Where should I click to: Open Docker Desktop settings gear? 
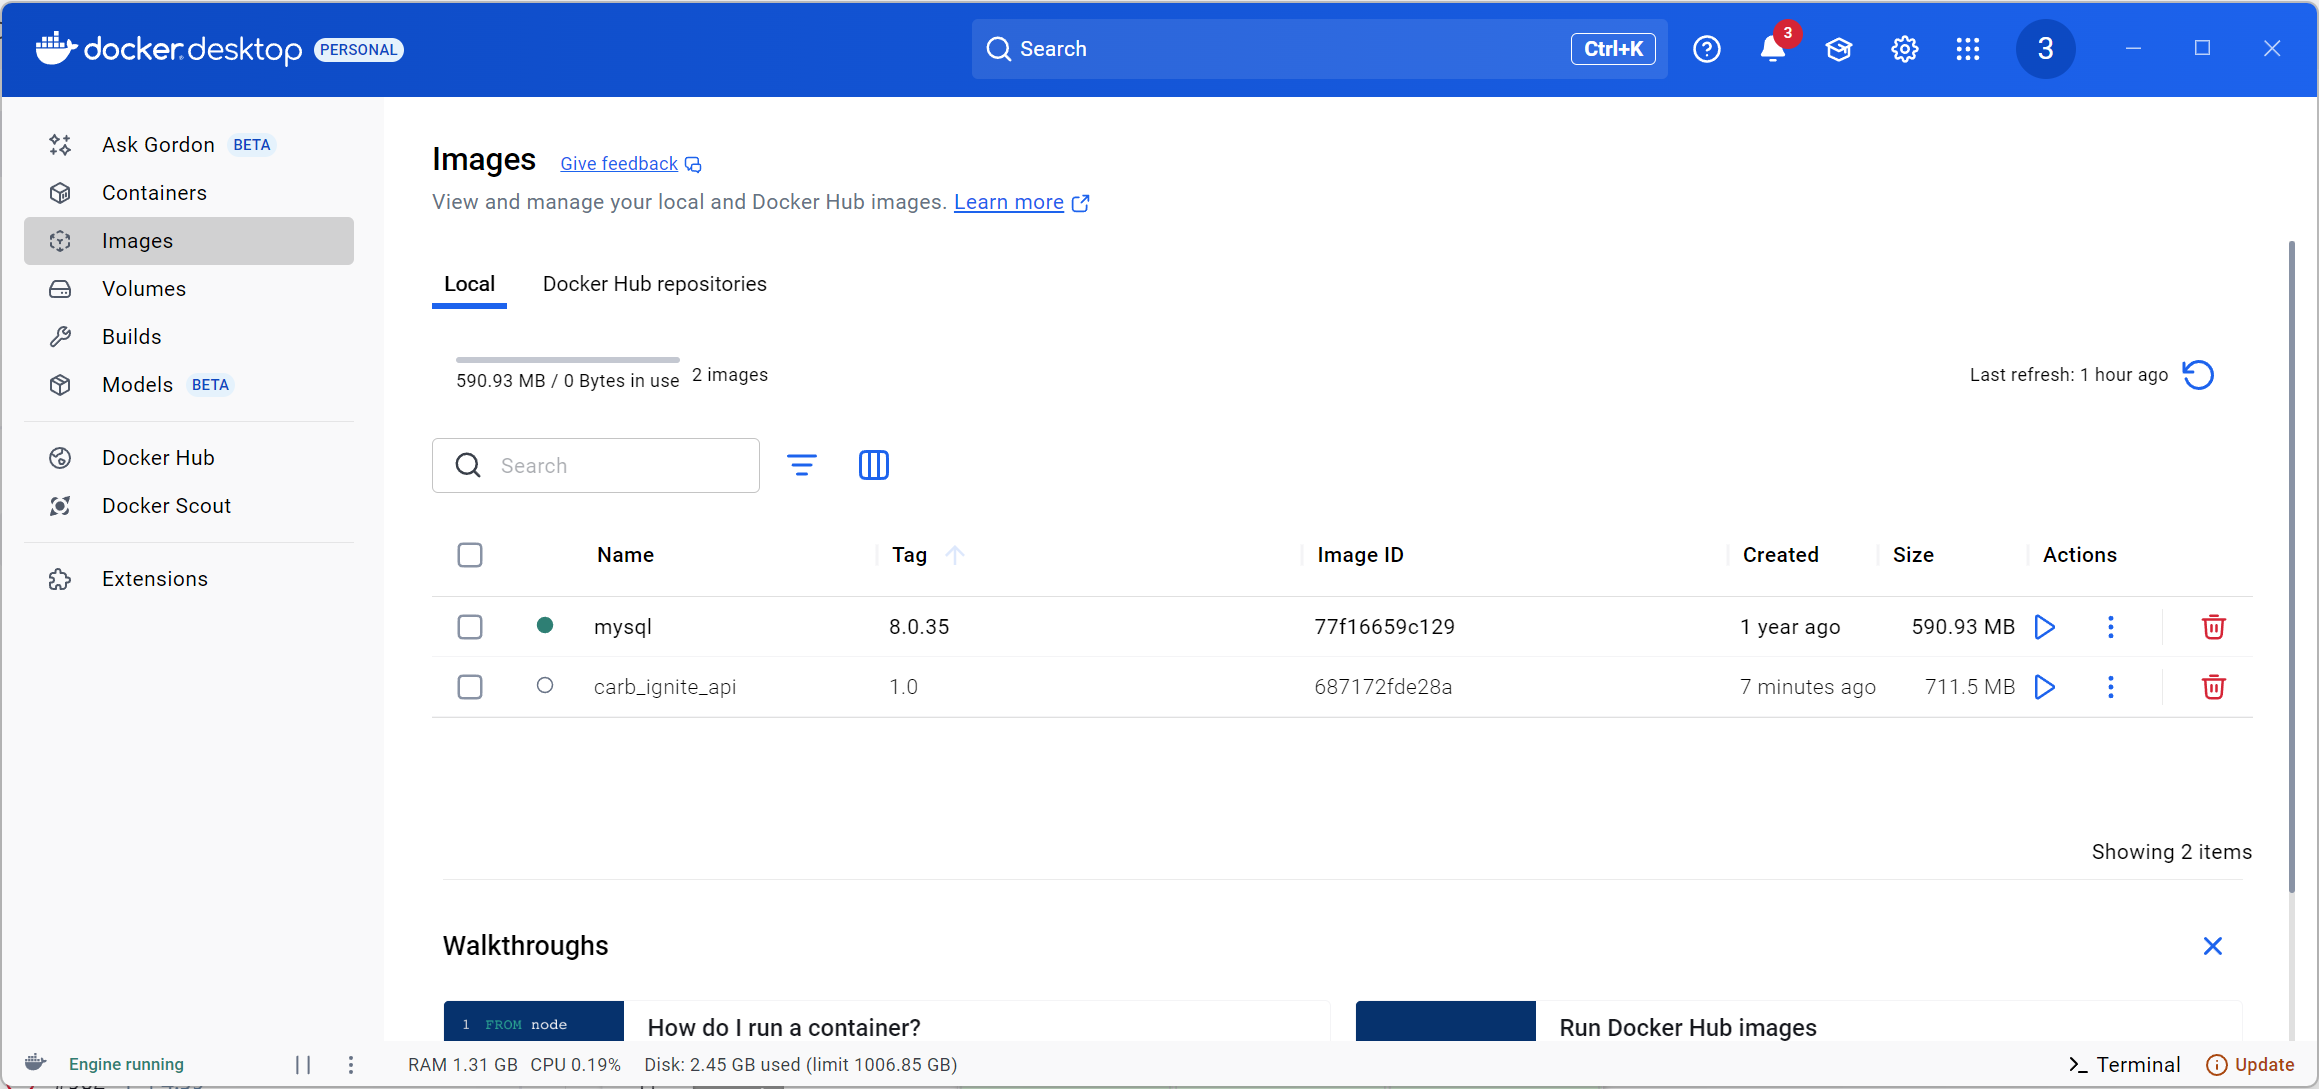[1904, 49]
